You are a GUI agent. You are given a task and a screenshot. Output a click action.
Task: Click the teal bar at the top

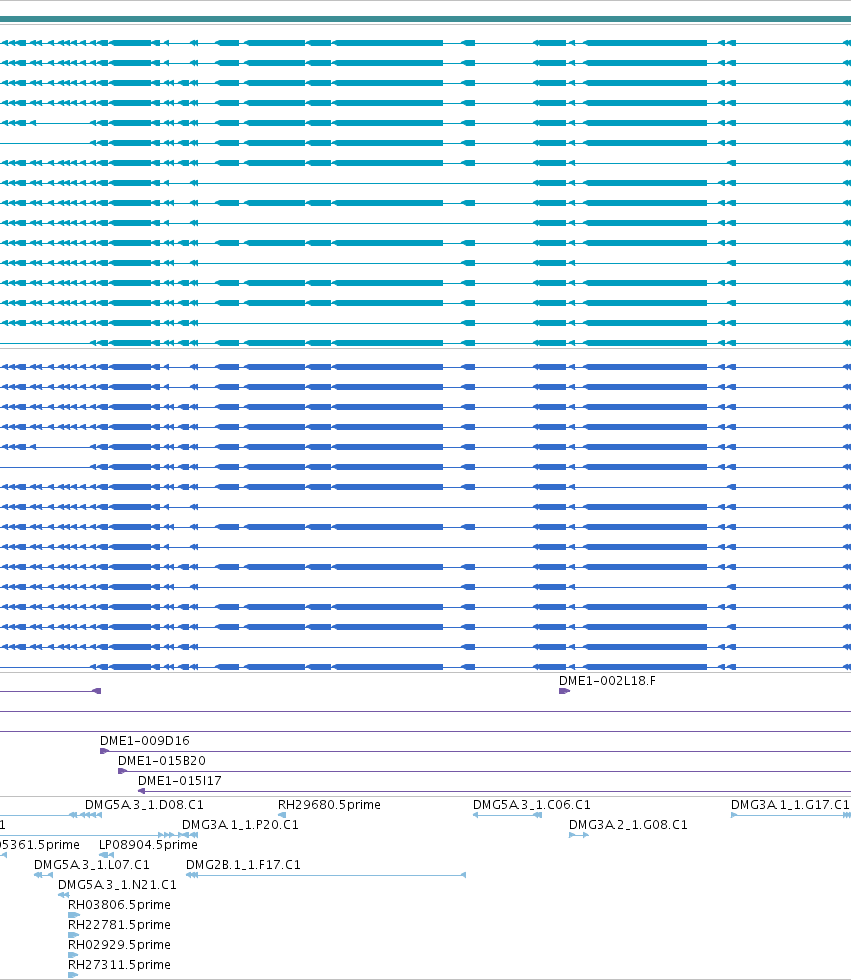[x=426, y=19]
